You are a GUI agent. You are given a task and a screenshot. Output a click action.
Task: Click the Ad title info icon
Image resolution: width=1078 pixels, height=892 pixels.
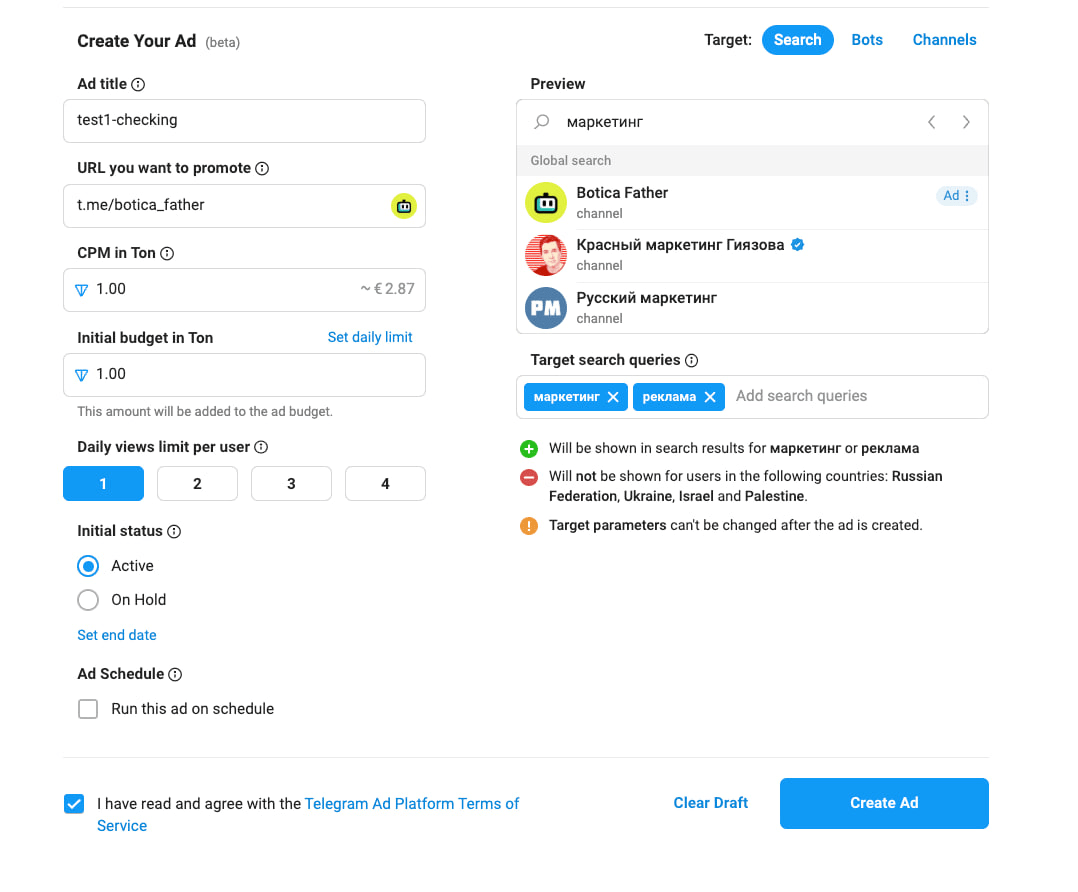coord(138,85)
